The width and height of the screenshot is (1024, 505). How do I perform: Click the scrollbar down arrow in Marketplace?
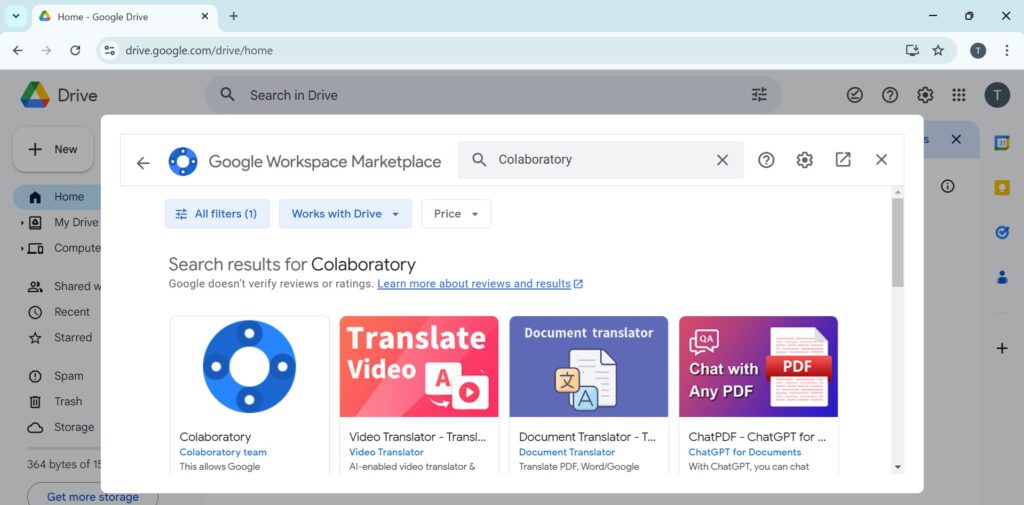click(897, 467)
